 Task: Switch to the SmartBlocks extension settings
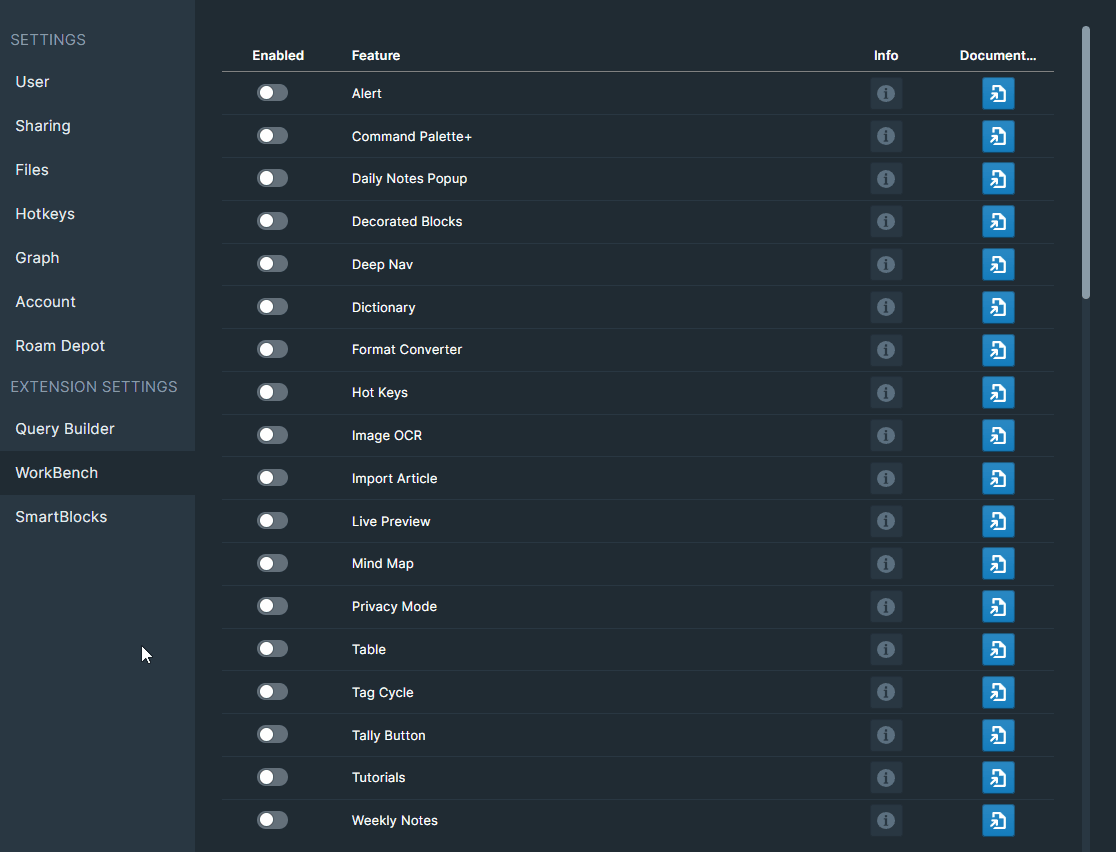point(61,517)
